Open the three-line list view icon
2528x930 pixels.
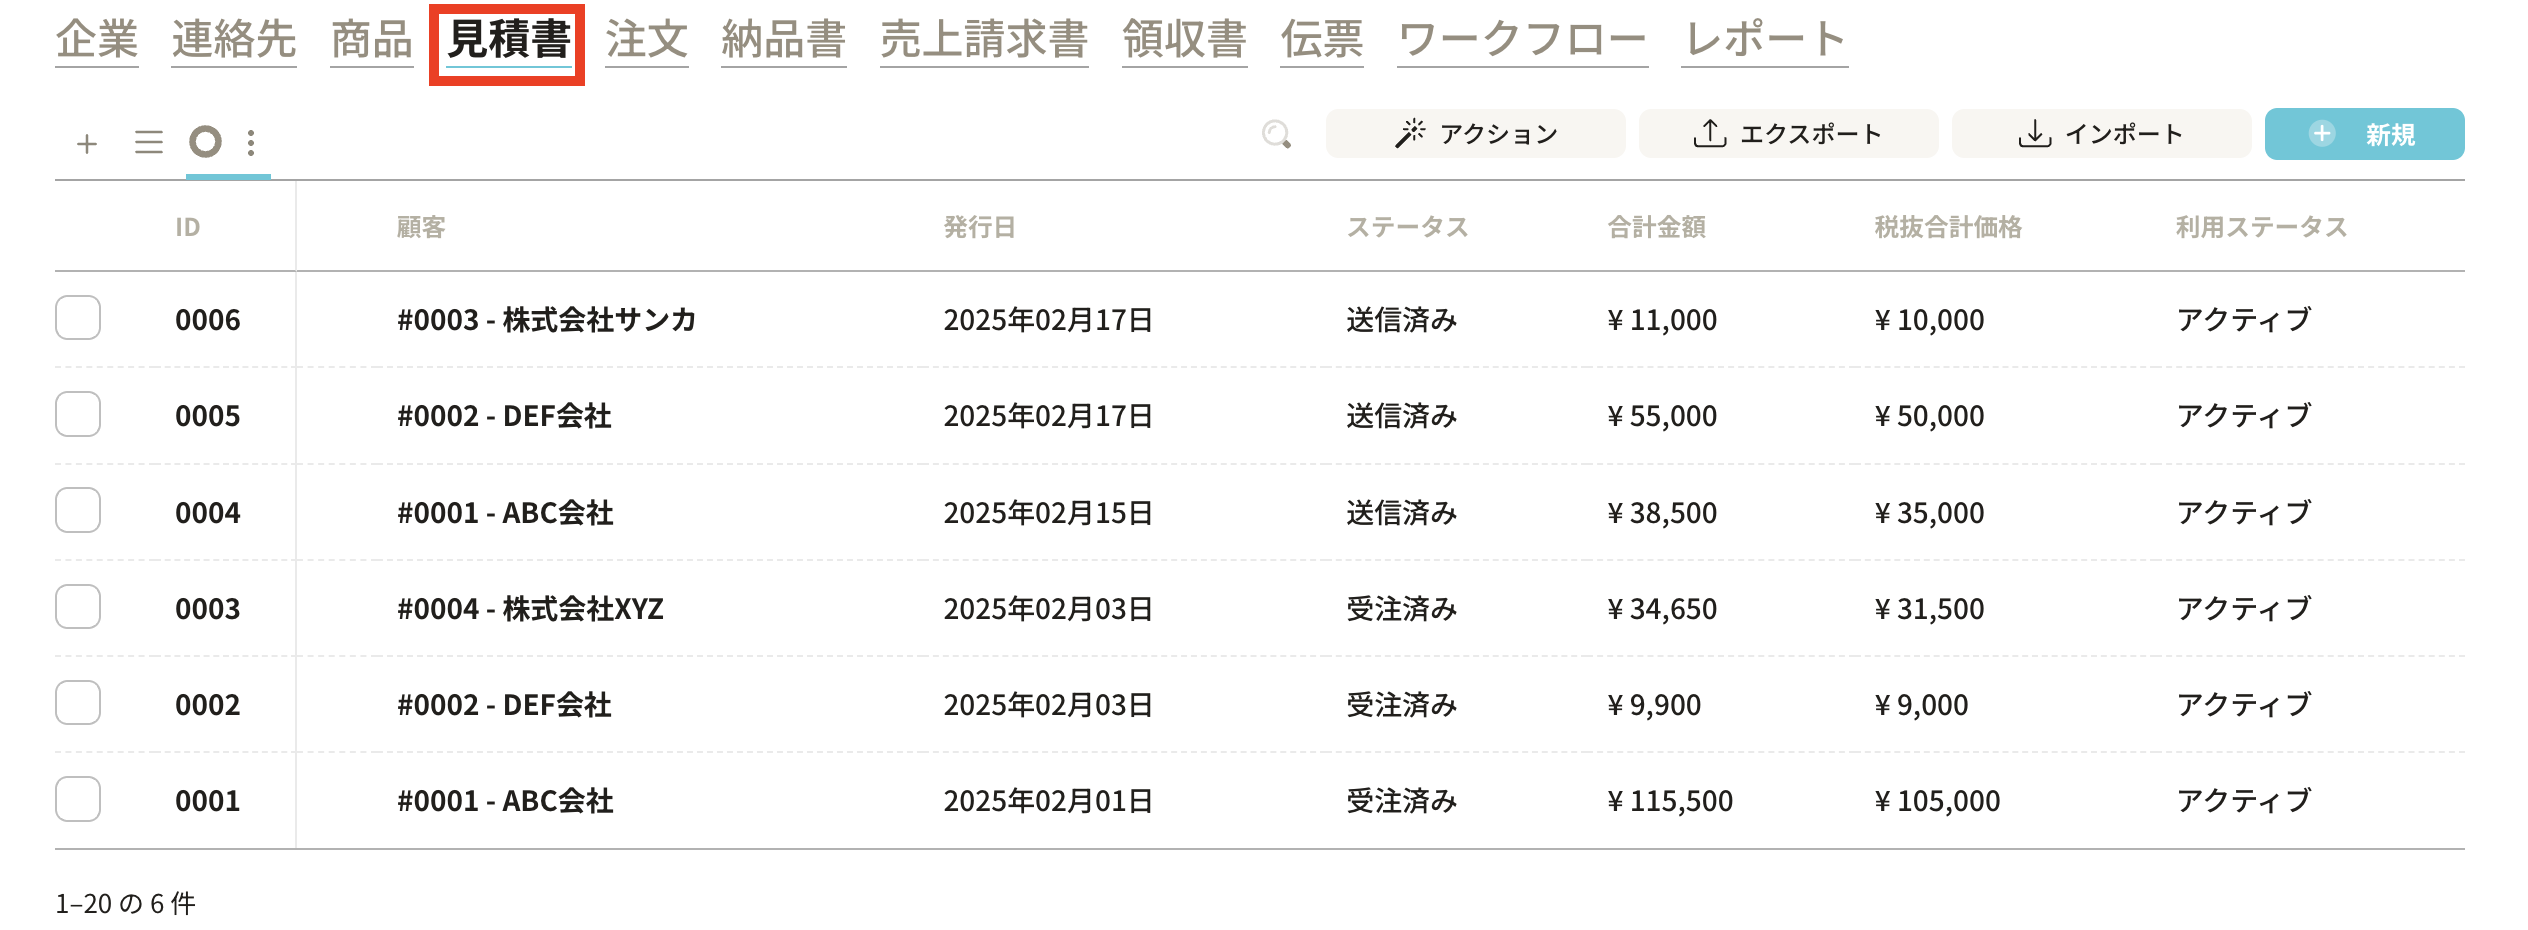(x=149, y=143)
